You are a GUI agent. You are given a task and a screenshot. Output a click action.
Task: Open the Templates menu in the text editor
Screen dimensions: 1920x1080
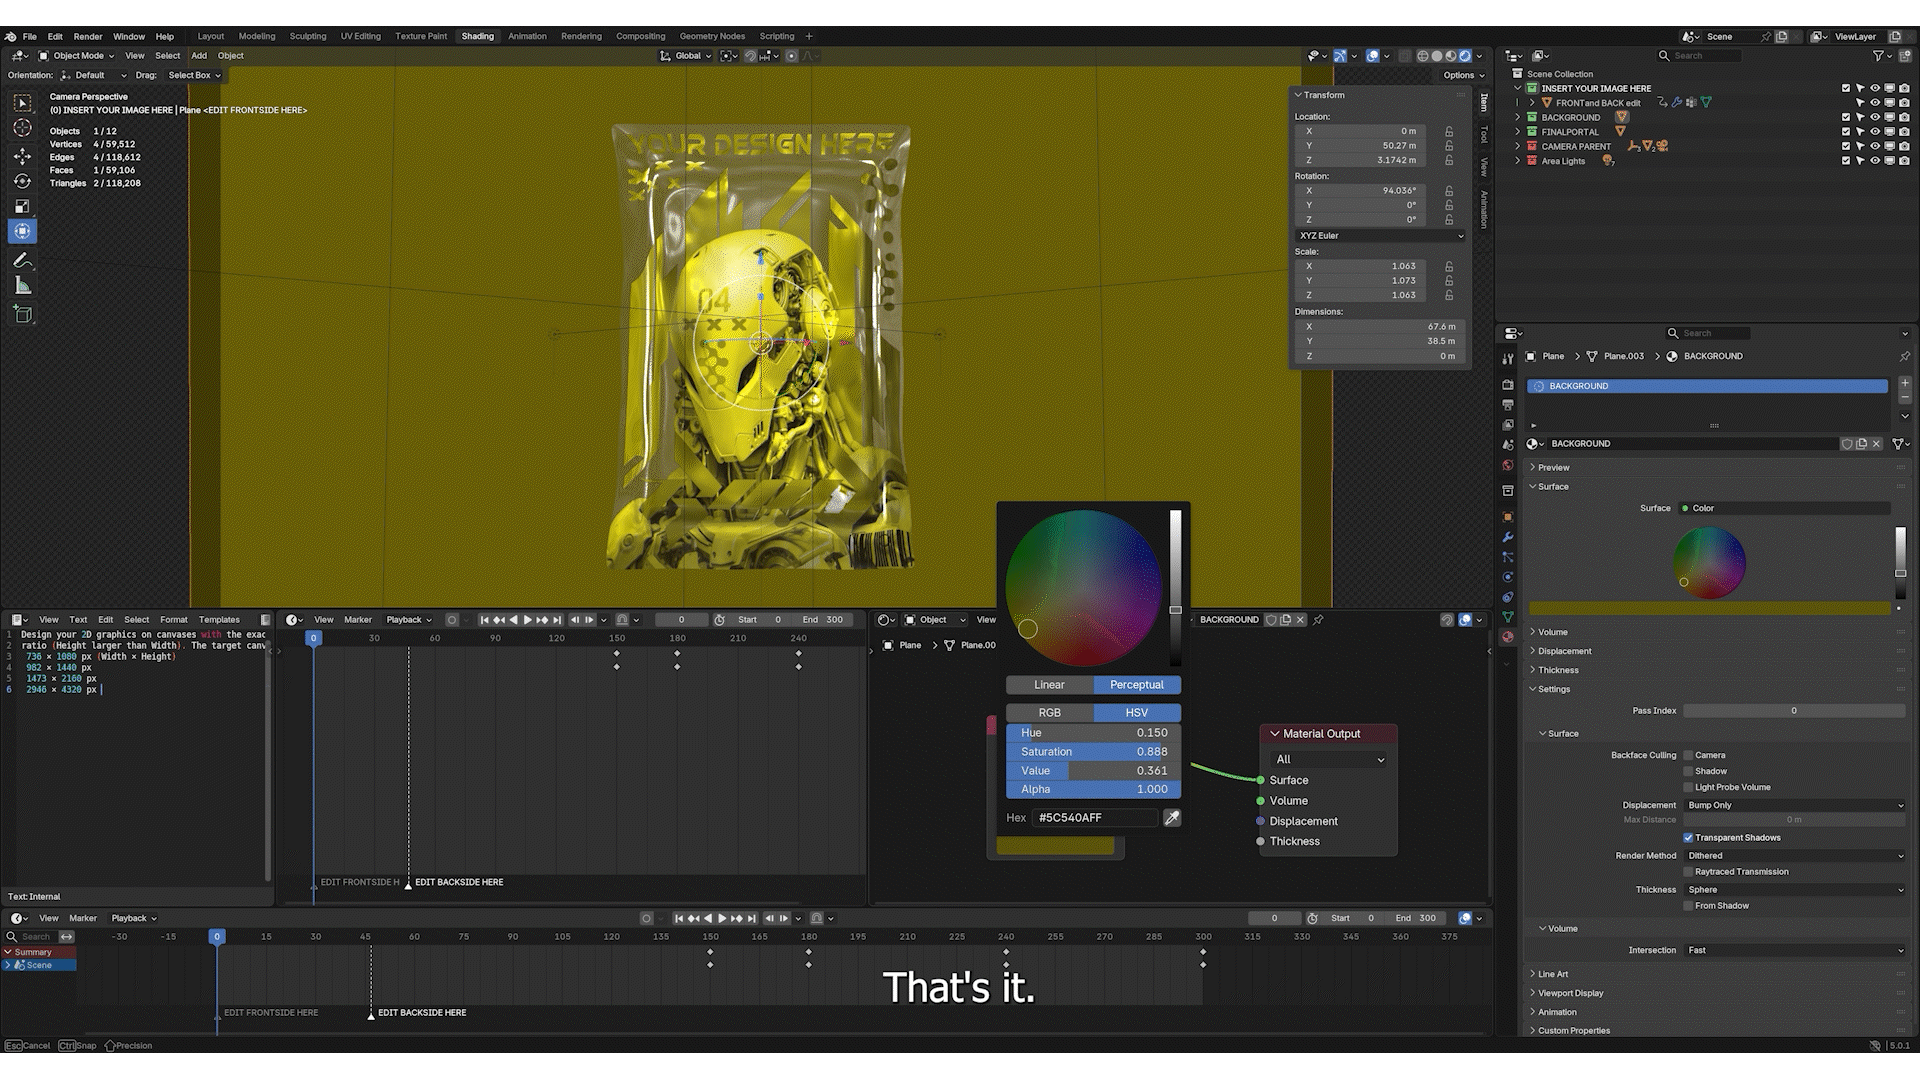[x=219, y=620]
